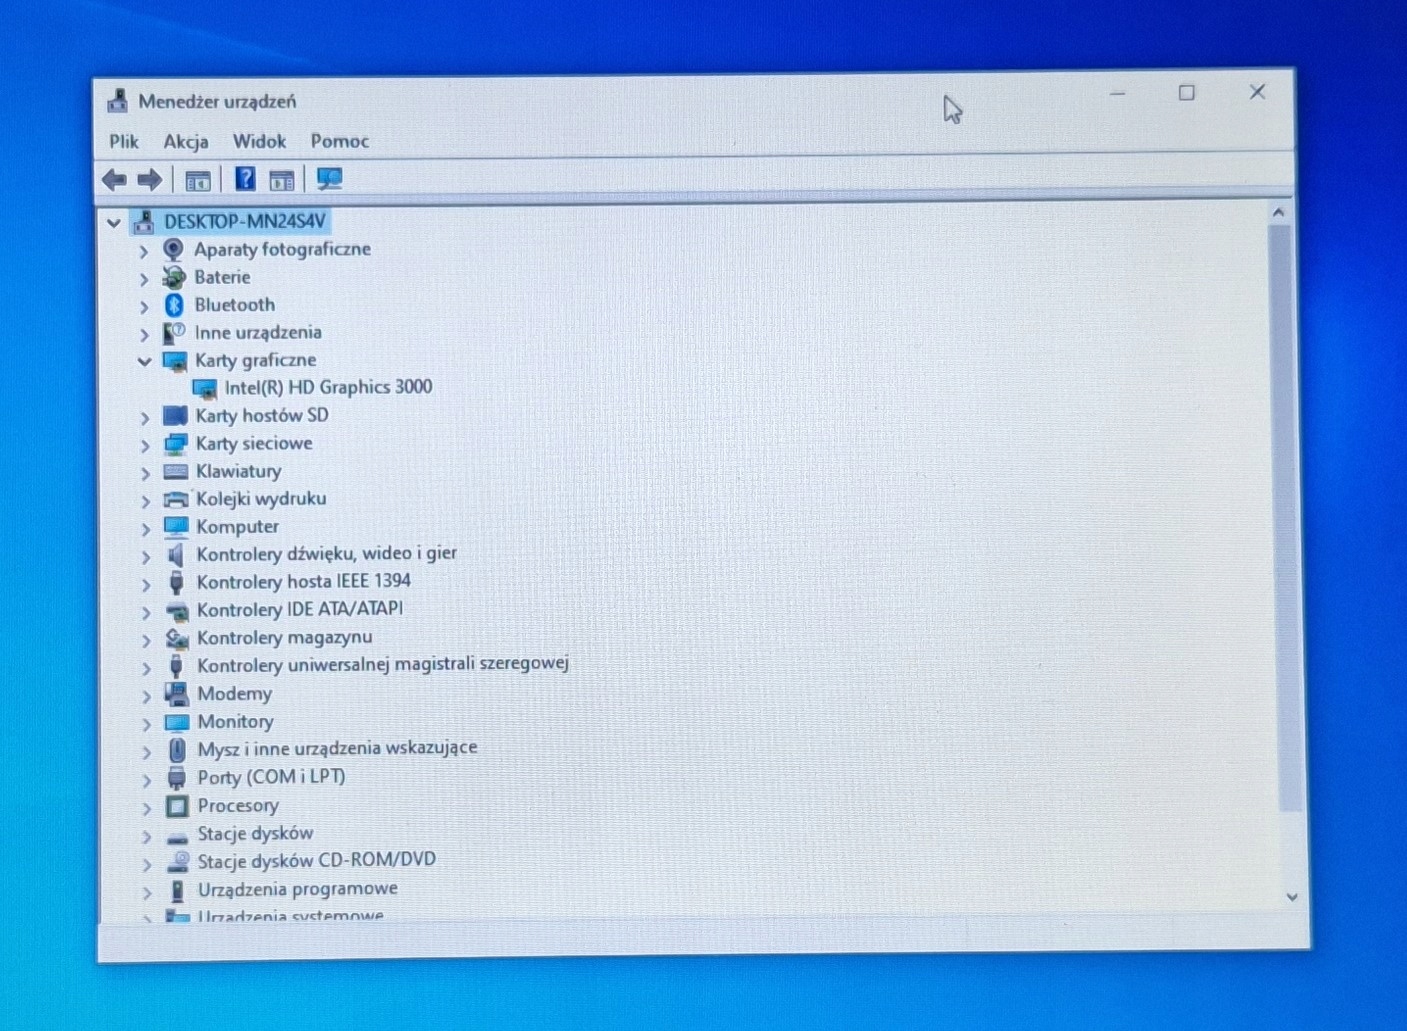1407x1031 pixels.
Task: Click the Forward arrow toolbar icon
Action: pyautogui.click(x=150, y=180)
